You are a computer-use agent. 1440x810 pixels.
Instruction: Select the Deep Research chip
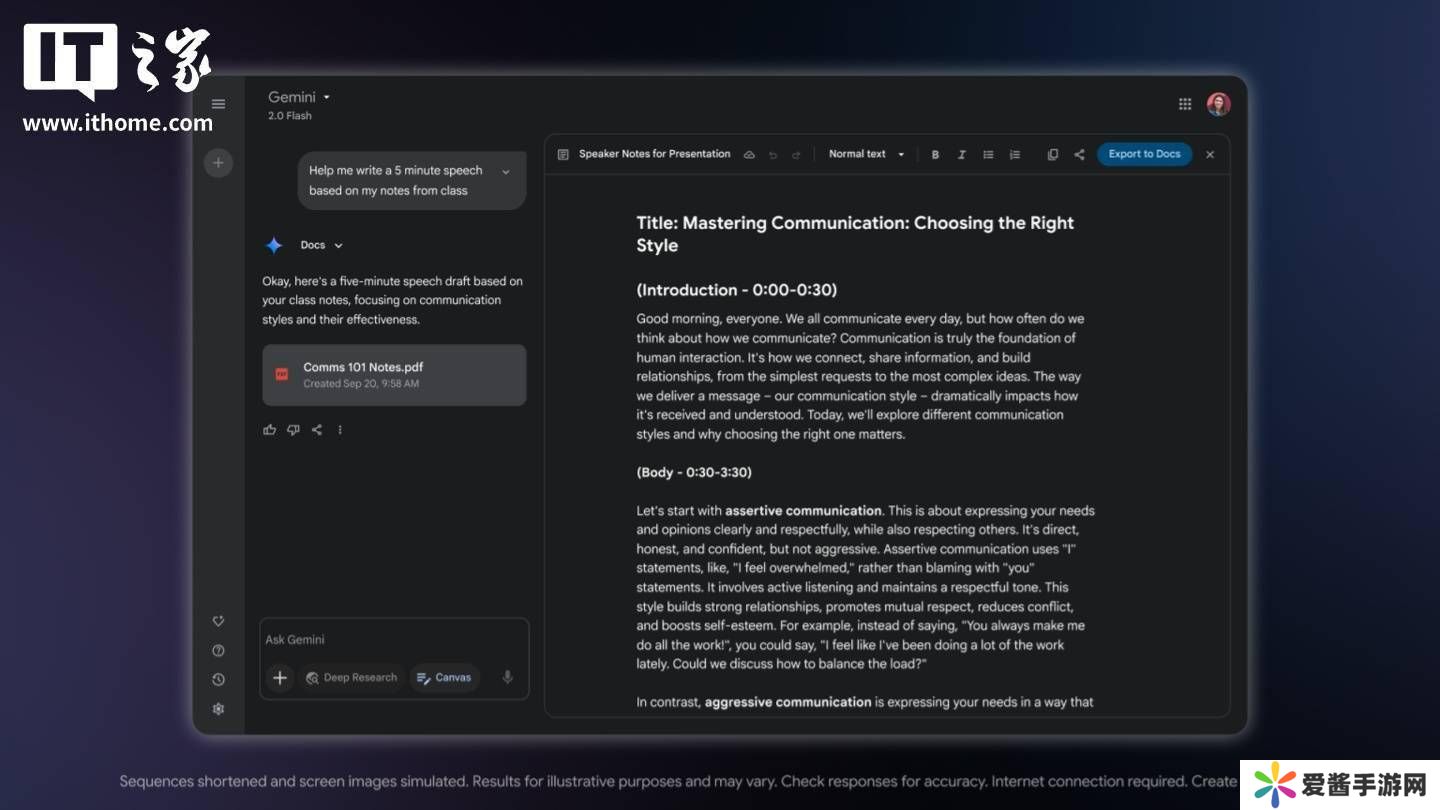coord(351,678)
